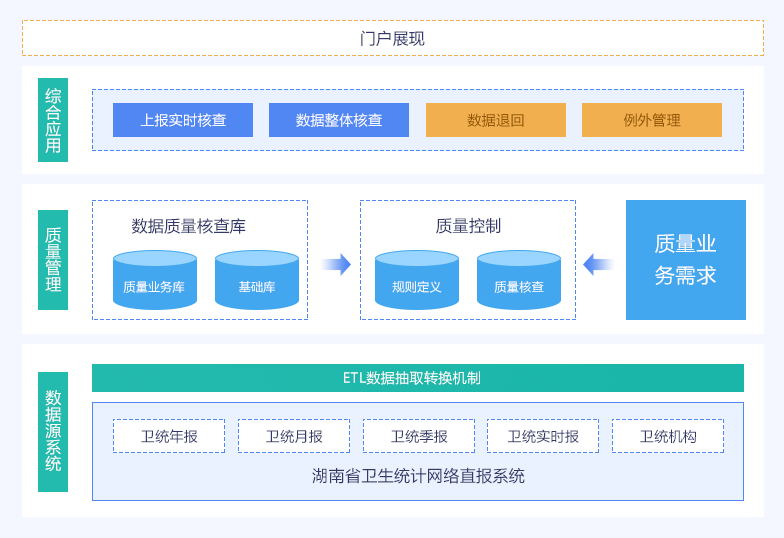
Task: Click the 卫统年报 dashed box
Action: point(169,436)
